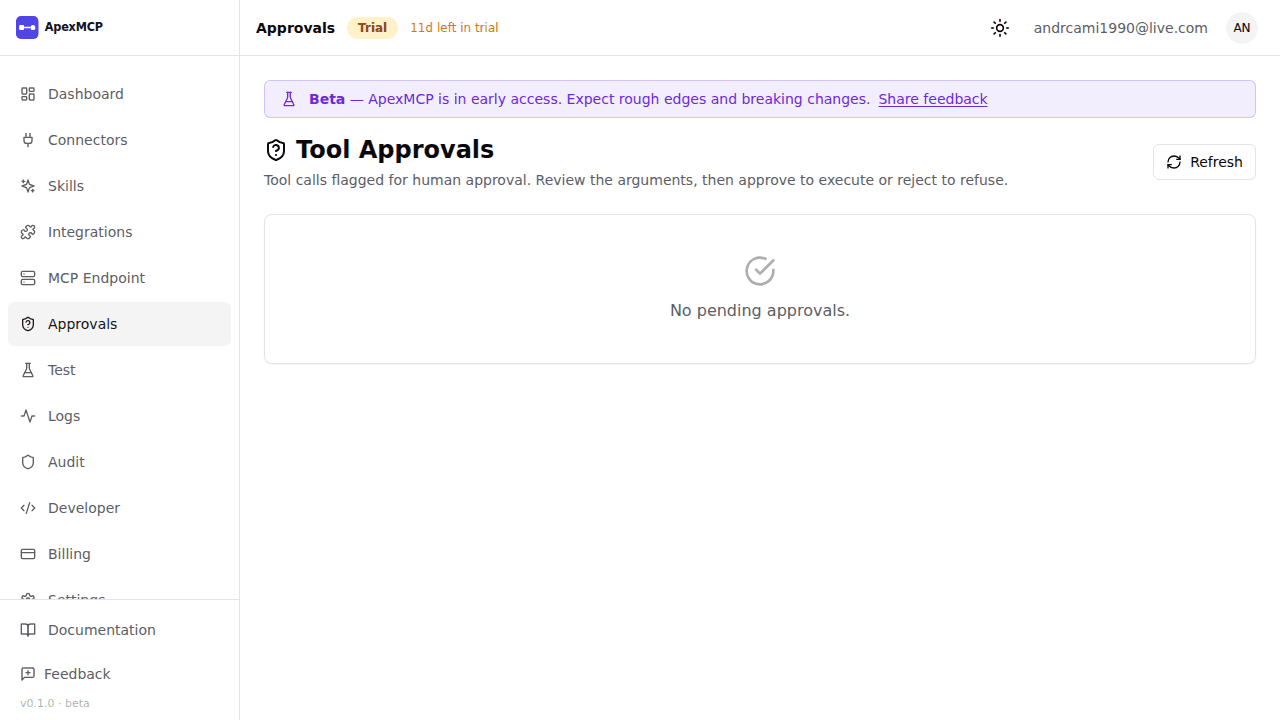1280x720 pixels.
Task: Click the Documentation book icon
Action: tap(28, 630)
